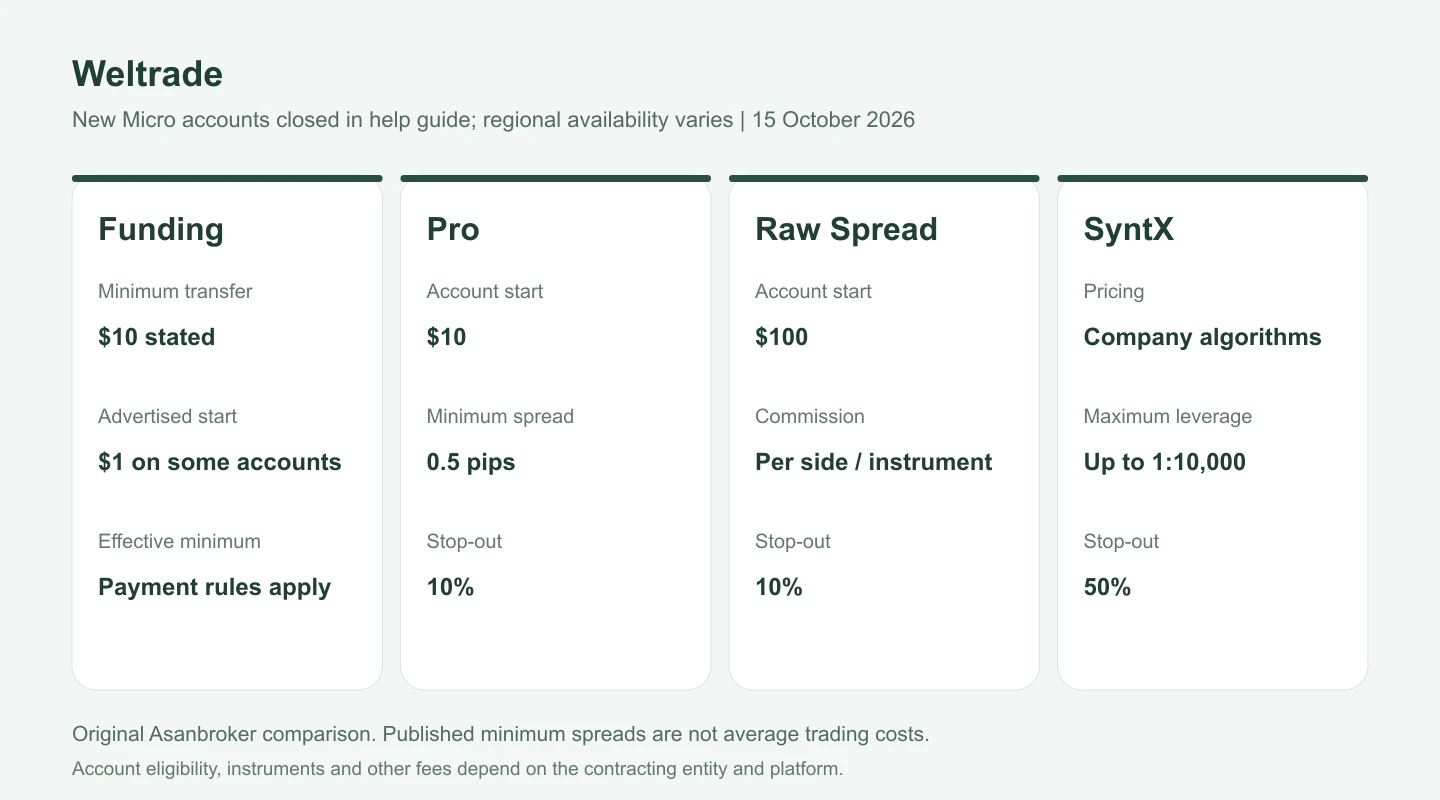
Task: Click the Raw Spread $100 account start
Action: coord(782,337)
